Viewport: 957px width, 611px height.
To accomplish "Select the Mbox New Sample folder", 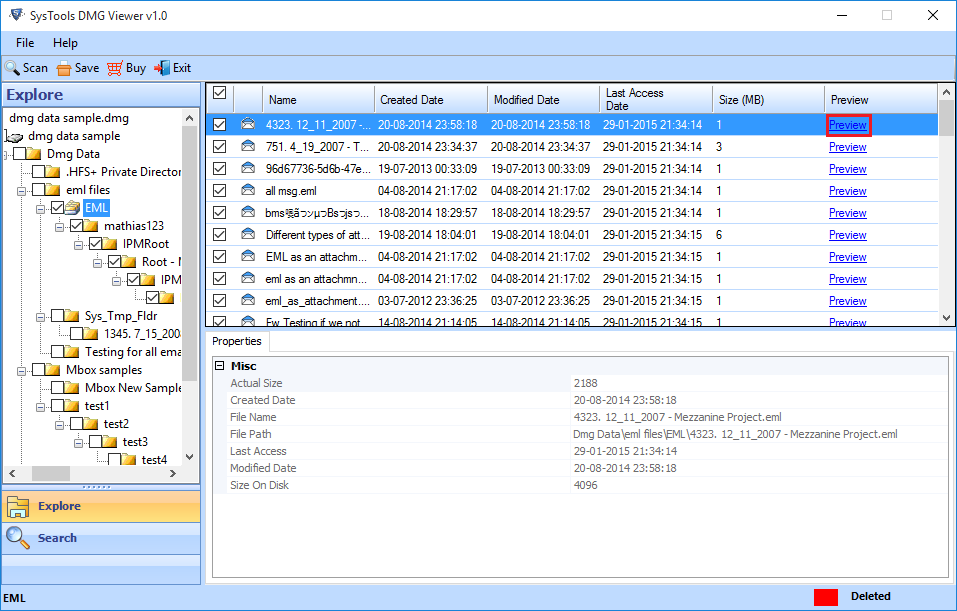I will click(133, 388).
